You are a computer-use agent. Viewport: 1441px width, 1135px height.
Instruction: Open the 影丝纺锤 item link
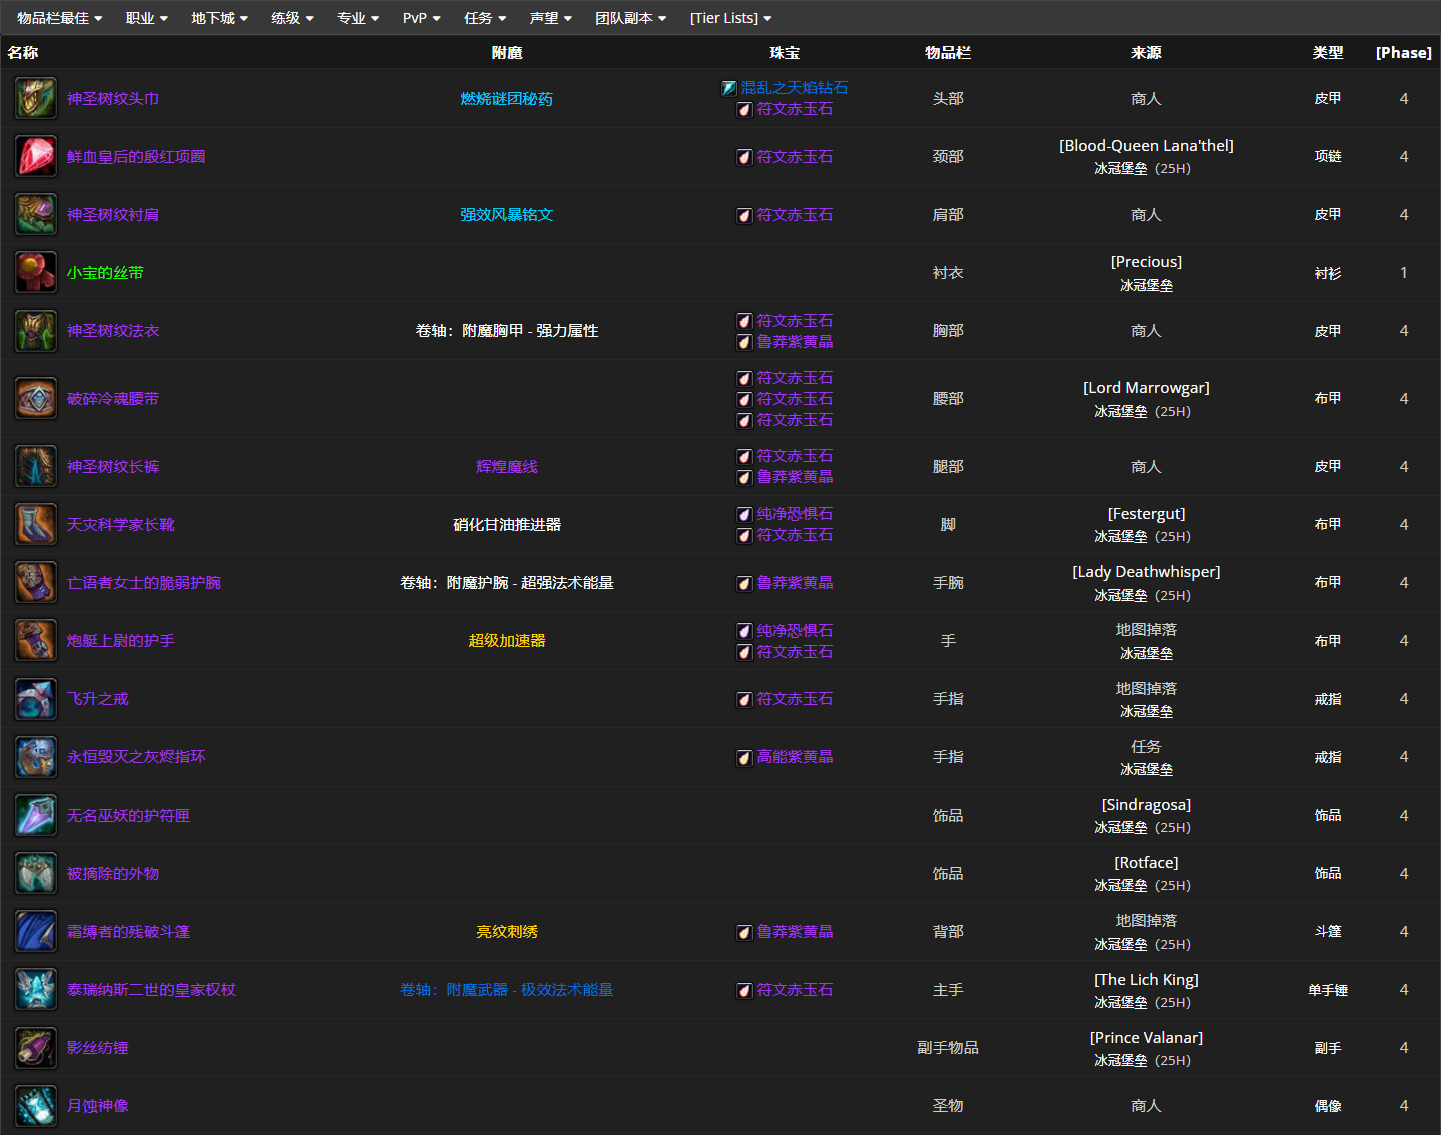coord(97,1047)
